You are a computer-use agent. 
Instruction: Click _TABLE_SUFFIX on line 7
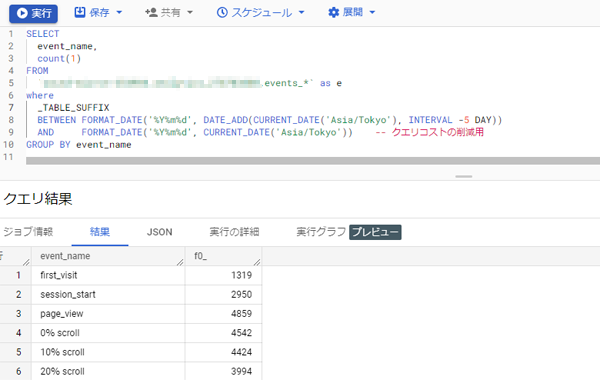tap(73, 108)
